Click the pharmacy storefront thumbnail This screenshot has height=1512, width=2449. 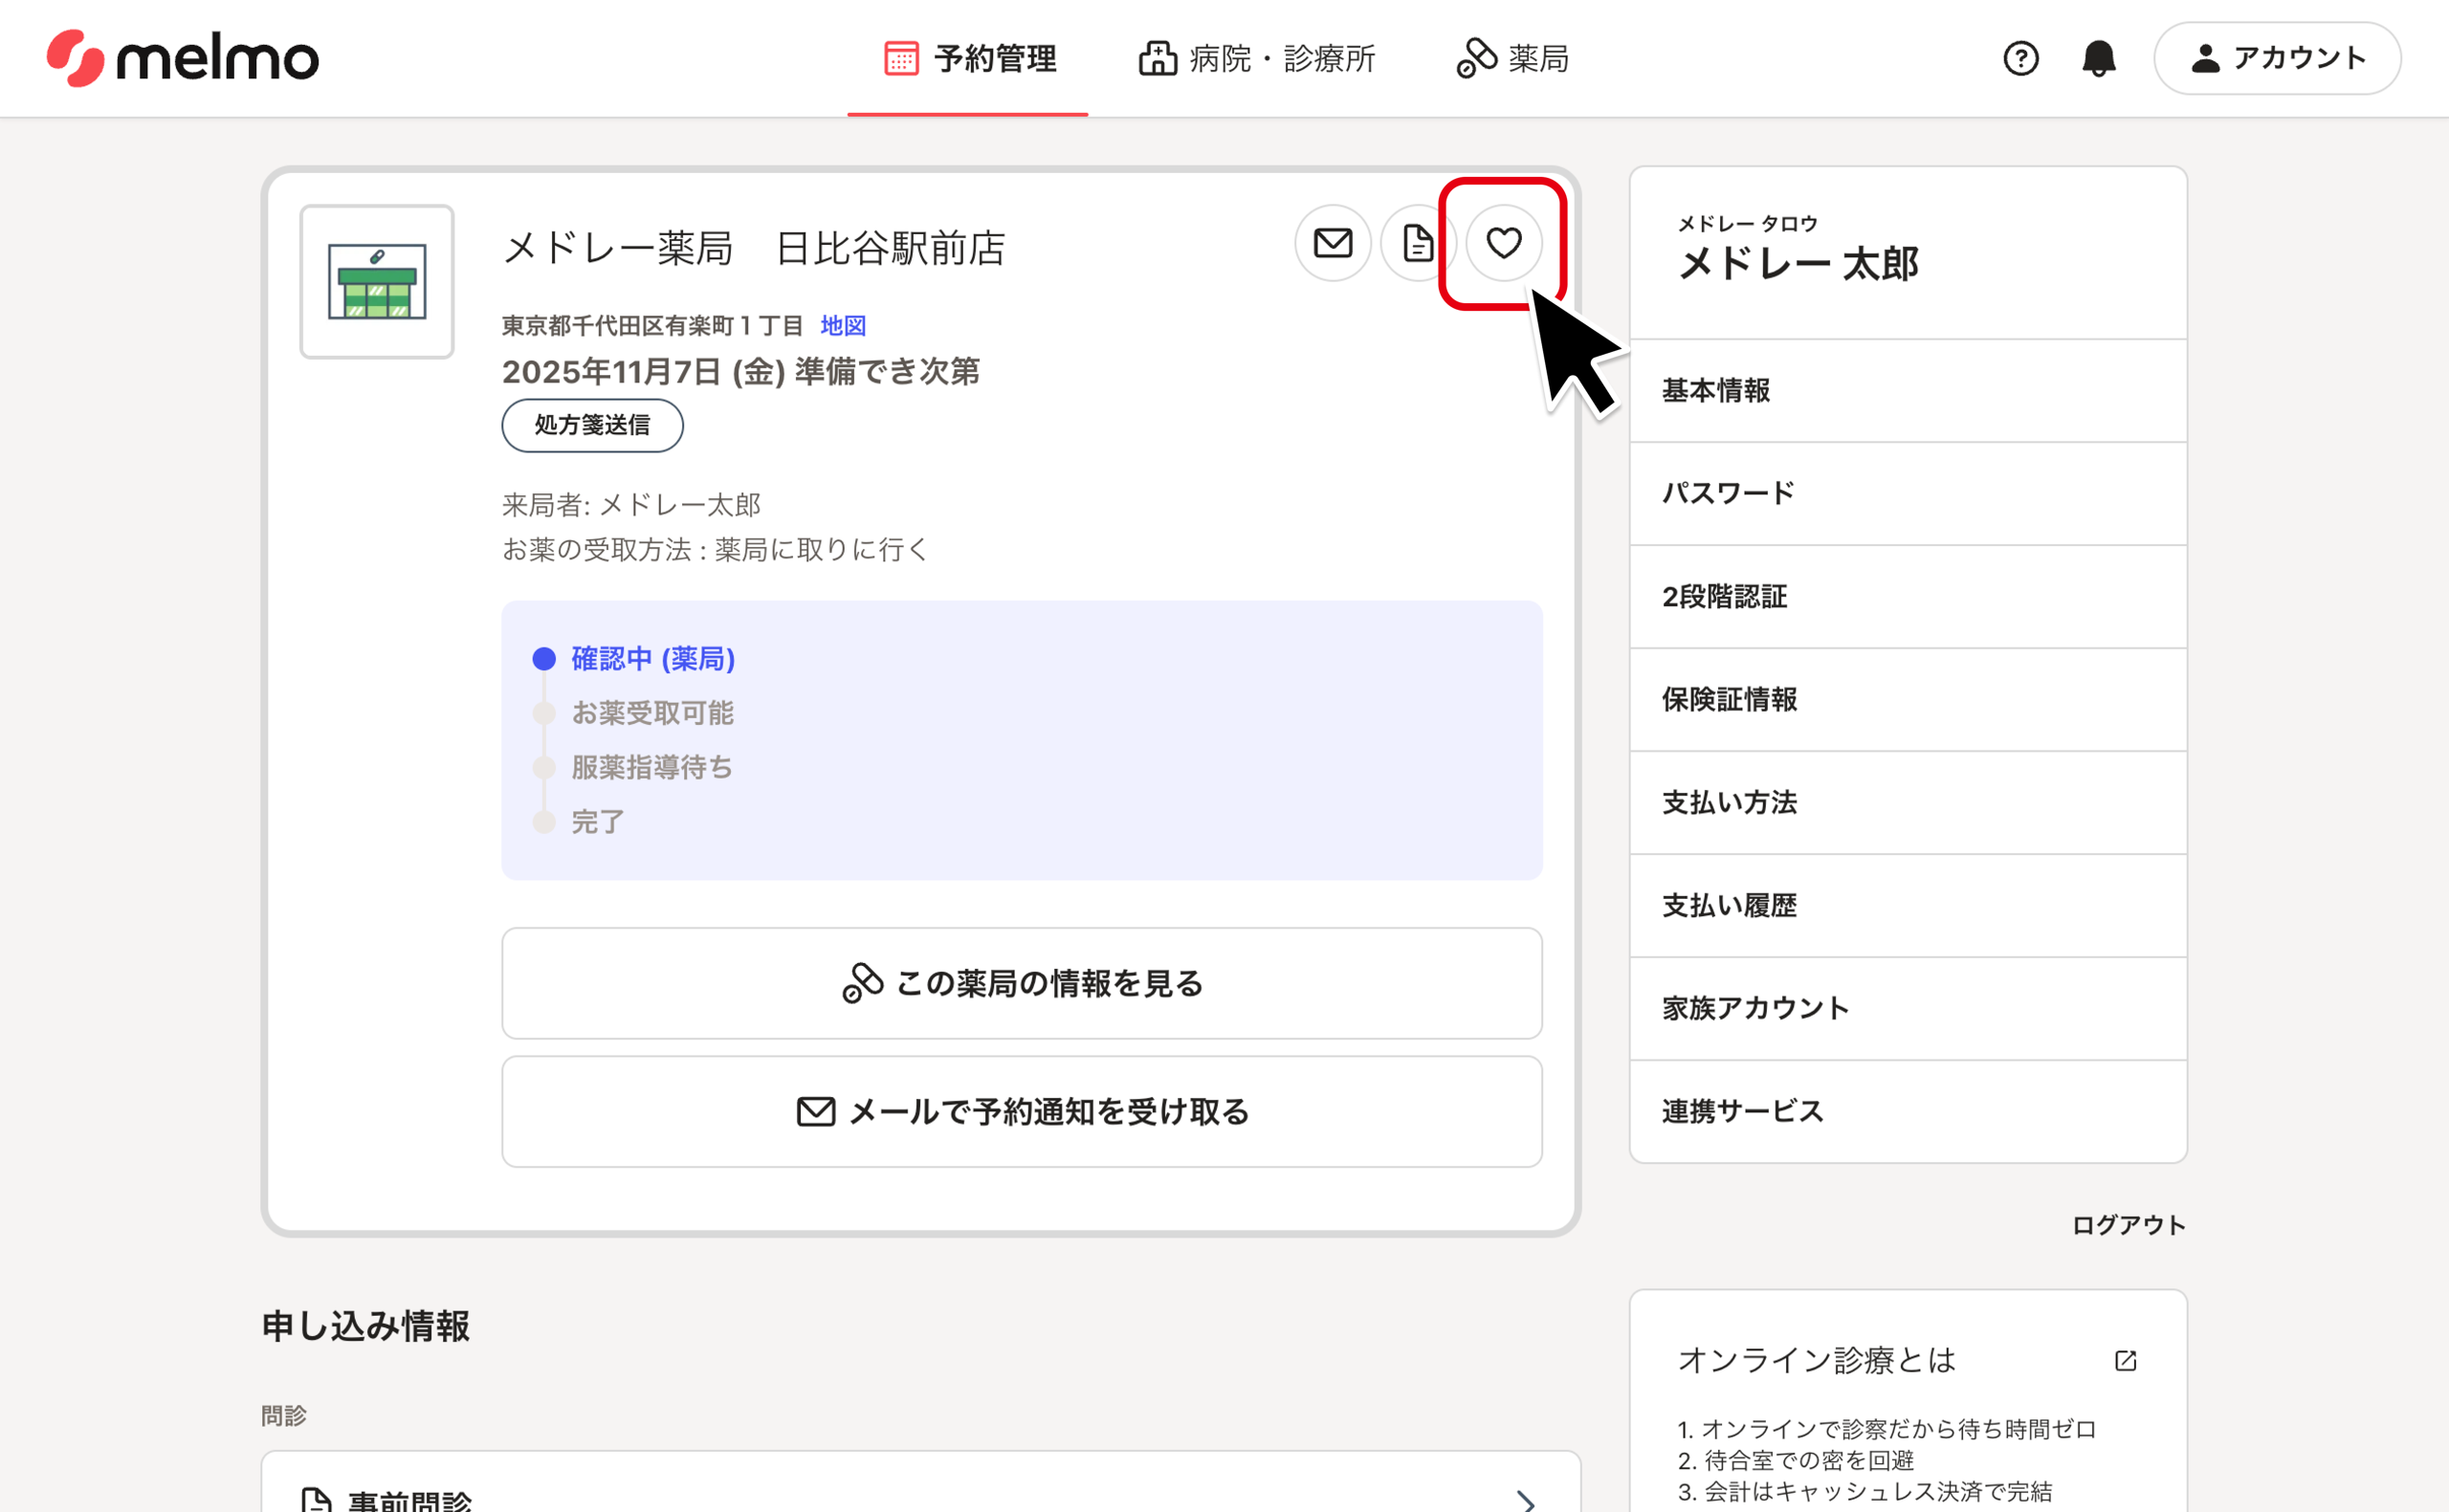pos(377,282)
